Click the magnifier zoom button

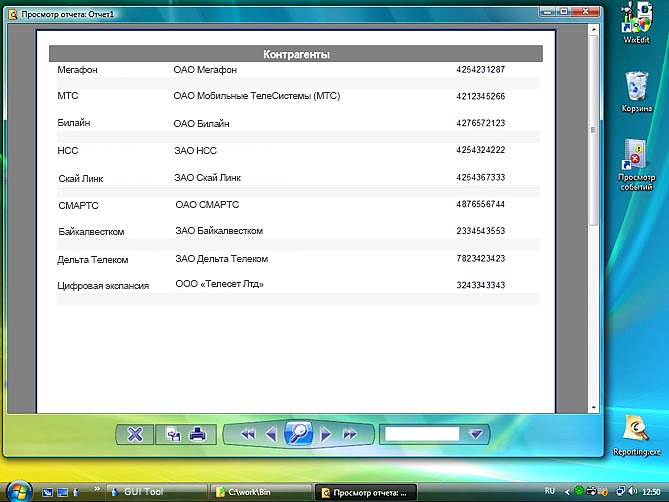pos(299,433)
